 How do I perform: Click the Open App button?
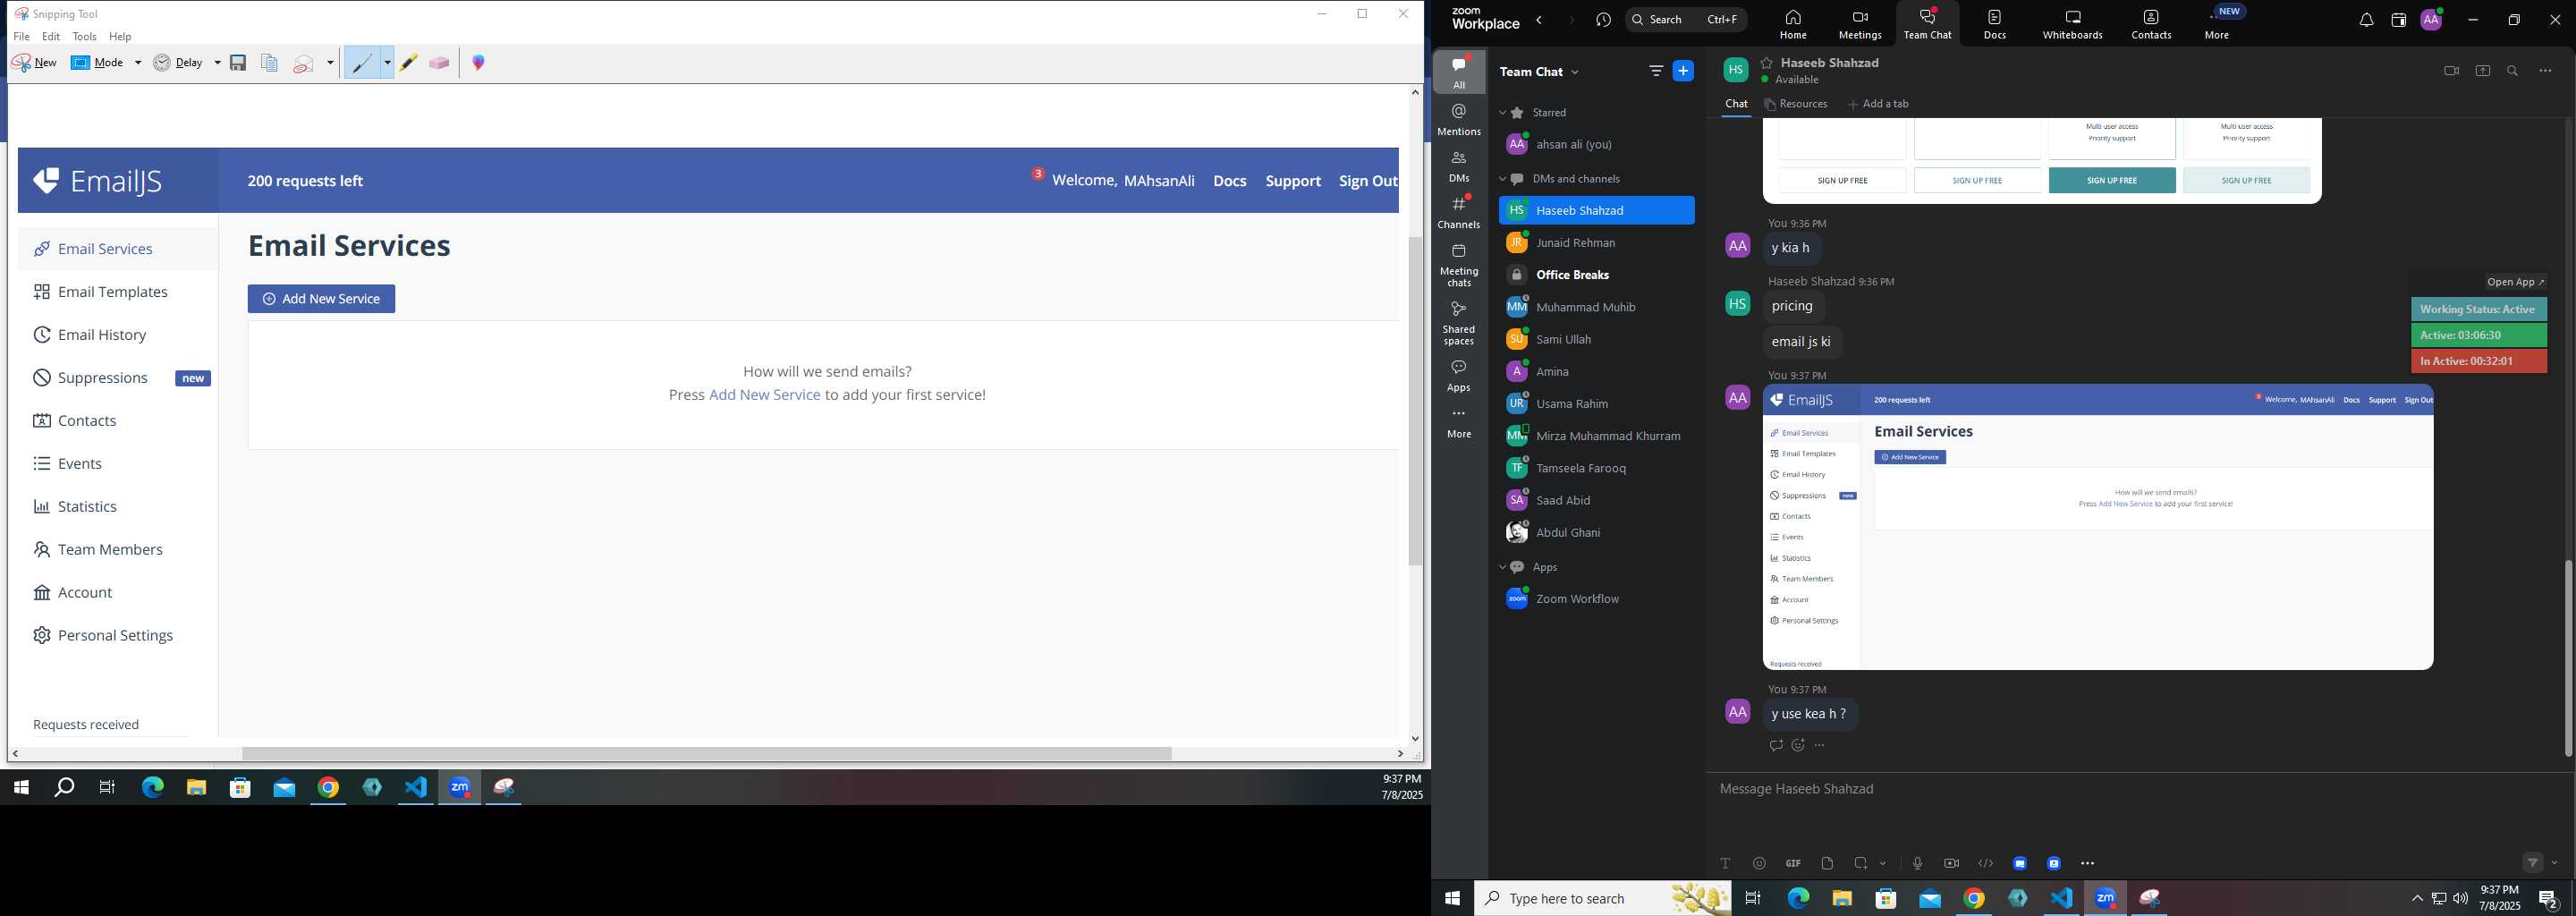(x=2516, y=282)
